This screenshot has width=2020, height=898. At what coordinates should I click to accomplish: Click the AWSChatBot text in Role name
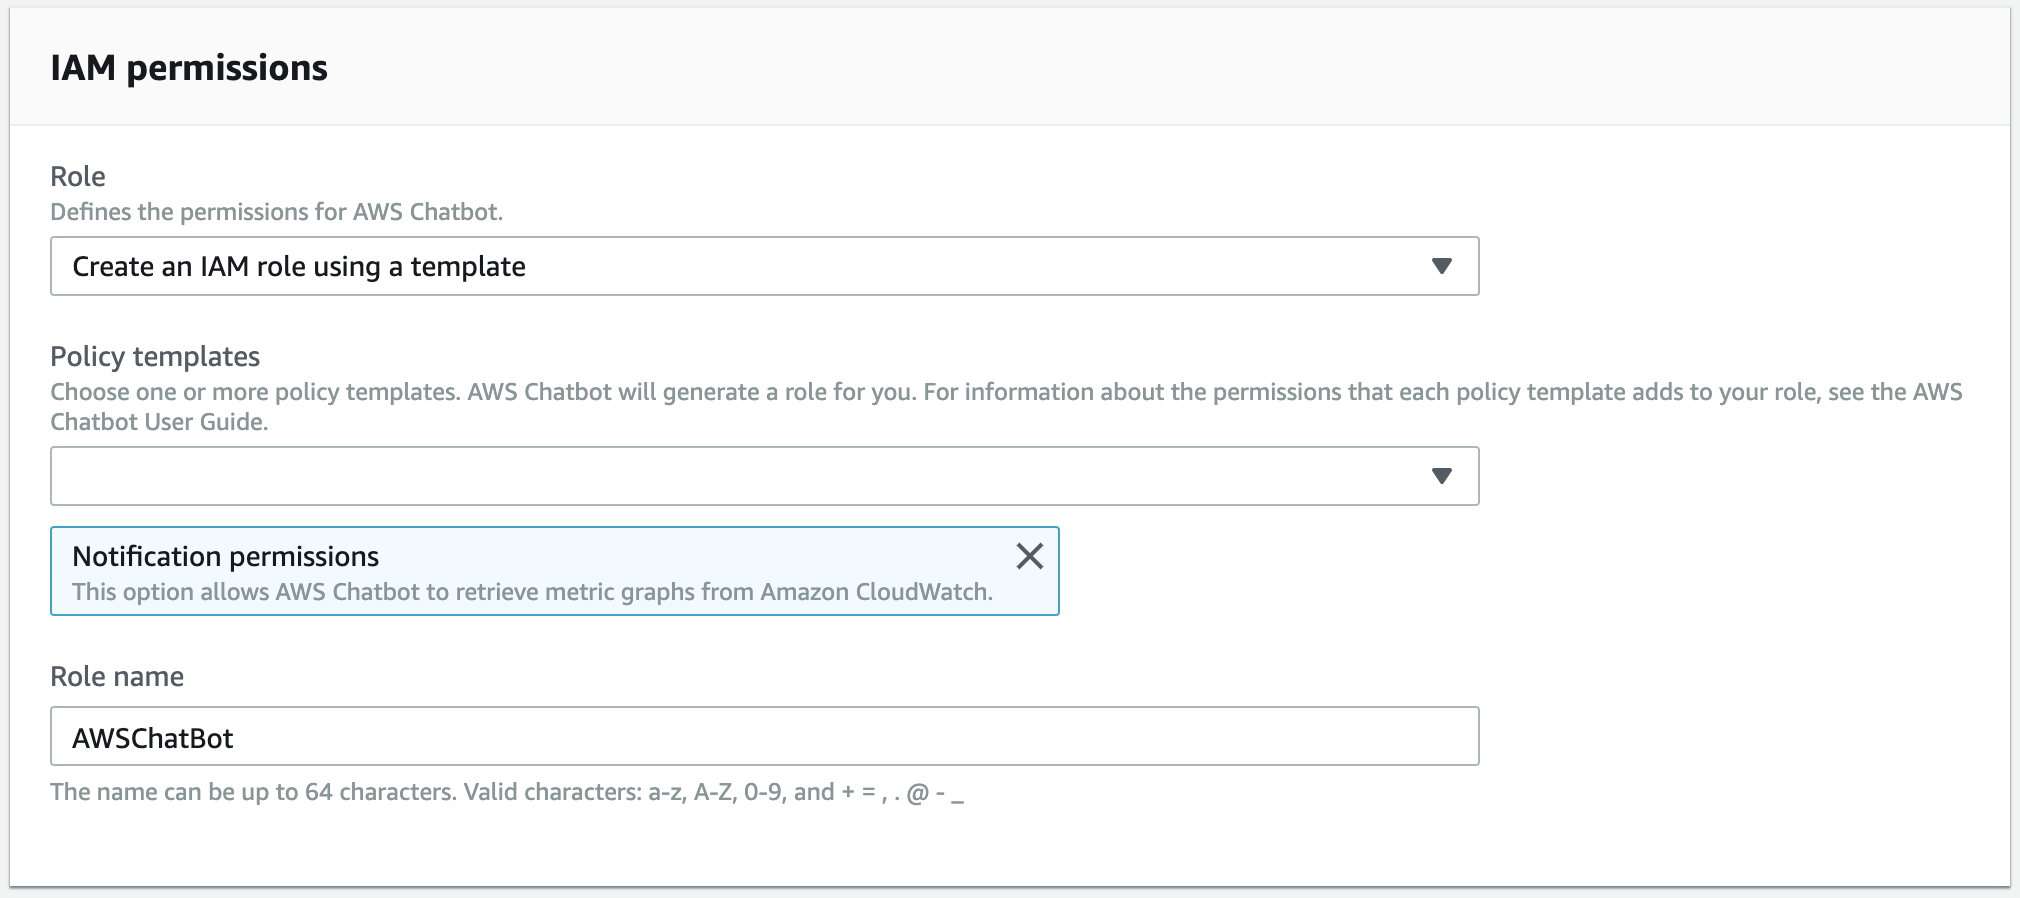tap(153, 738)
